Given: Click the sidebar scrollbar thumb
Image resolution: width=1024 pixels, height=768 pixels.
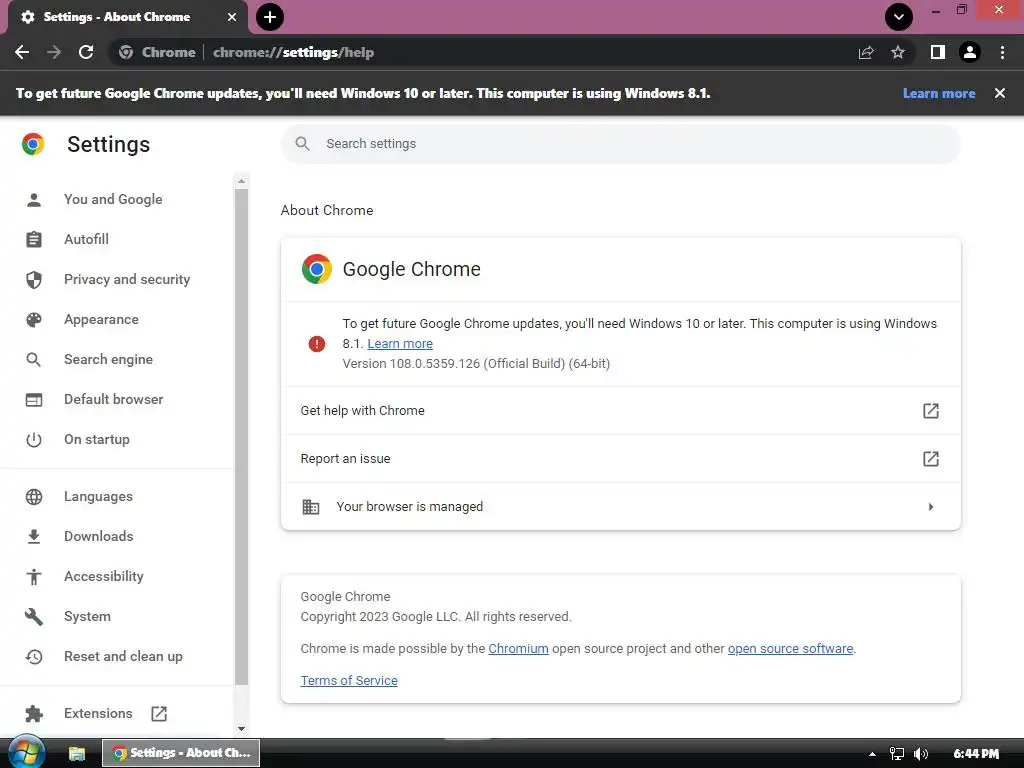Looking at the screenshot, I should click(x=242, y=437).
